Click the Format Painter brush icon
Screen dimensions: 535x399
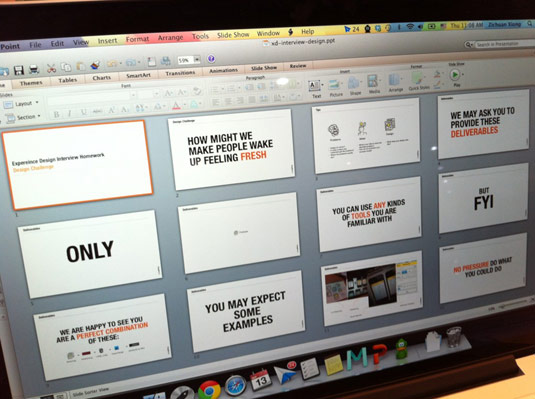pos(96,65)
